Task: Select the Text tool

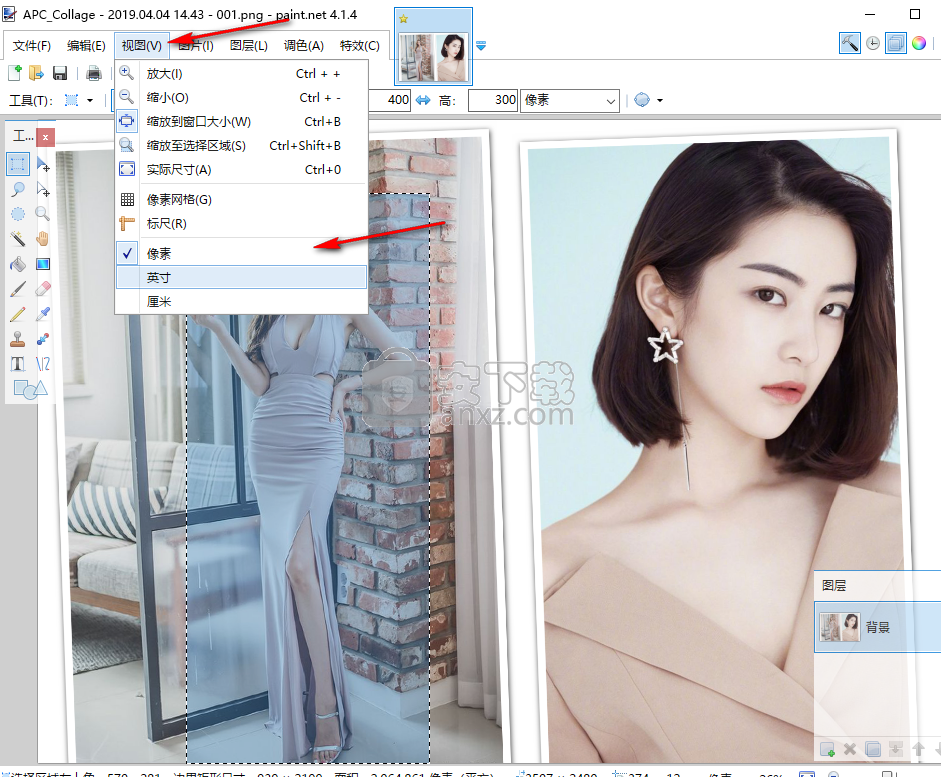Action: coord(18,364)
